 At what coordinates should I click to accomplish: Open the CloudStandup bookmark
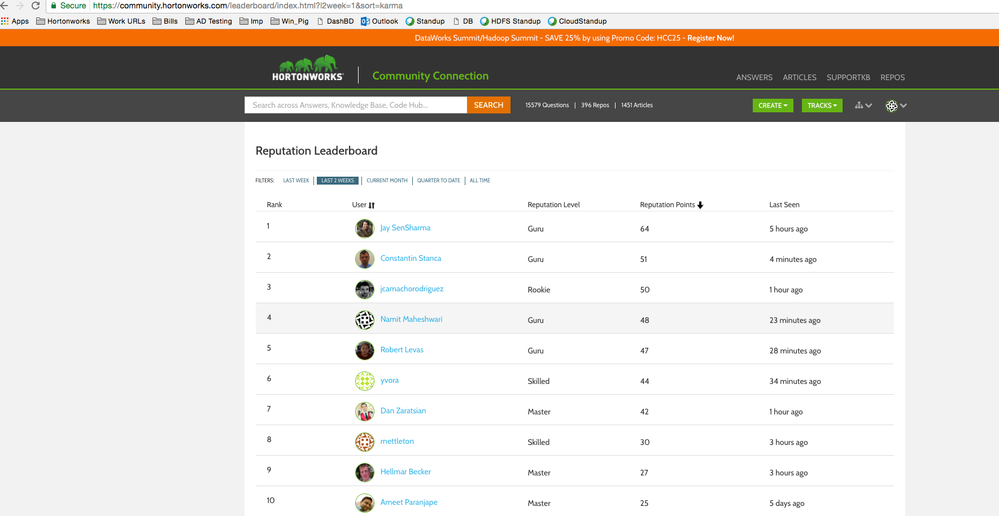pos(577,21)
